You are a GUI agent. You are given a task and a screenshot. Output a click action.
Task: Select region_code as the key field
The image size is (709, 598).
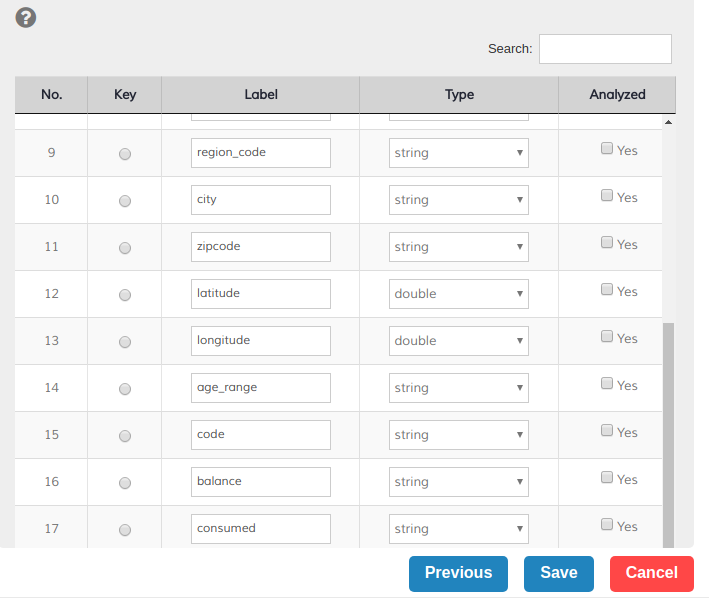click(125, 154)
